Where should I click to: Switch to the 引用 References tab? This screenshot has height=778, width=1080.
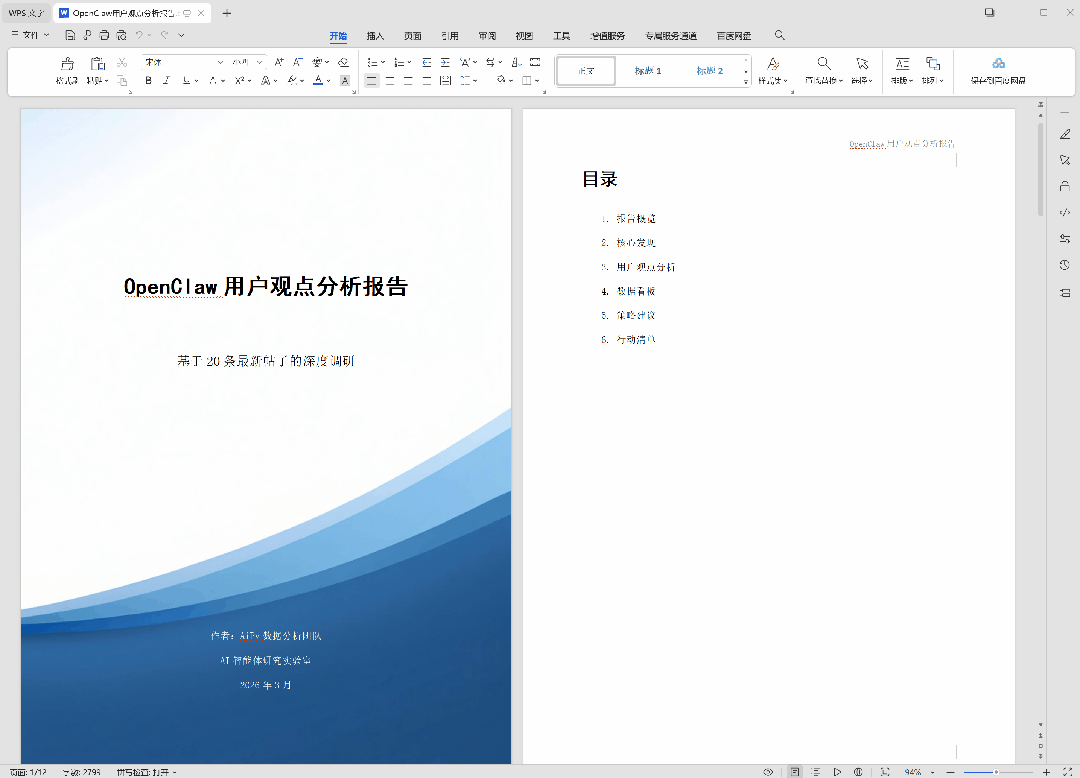(x=450, y=36)
